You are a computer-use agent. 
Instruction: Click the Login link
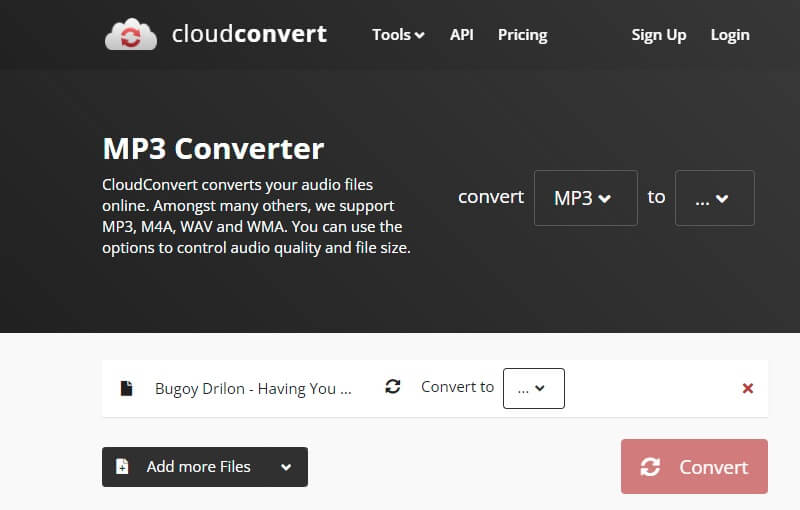click(730, 35)
